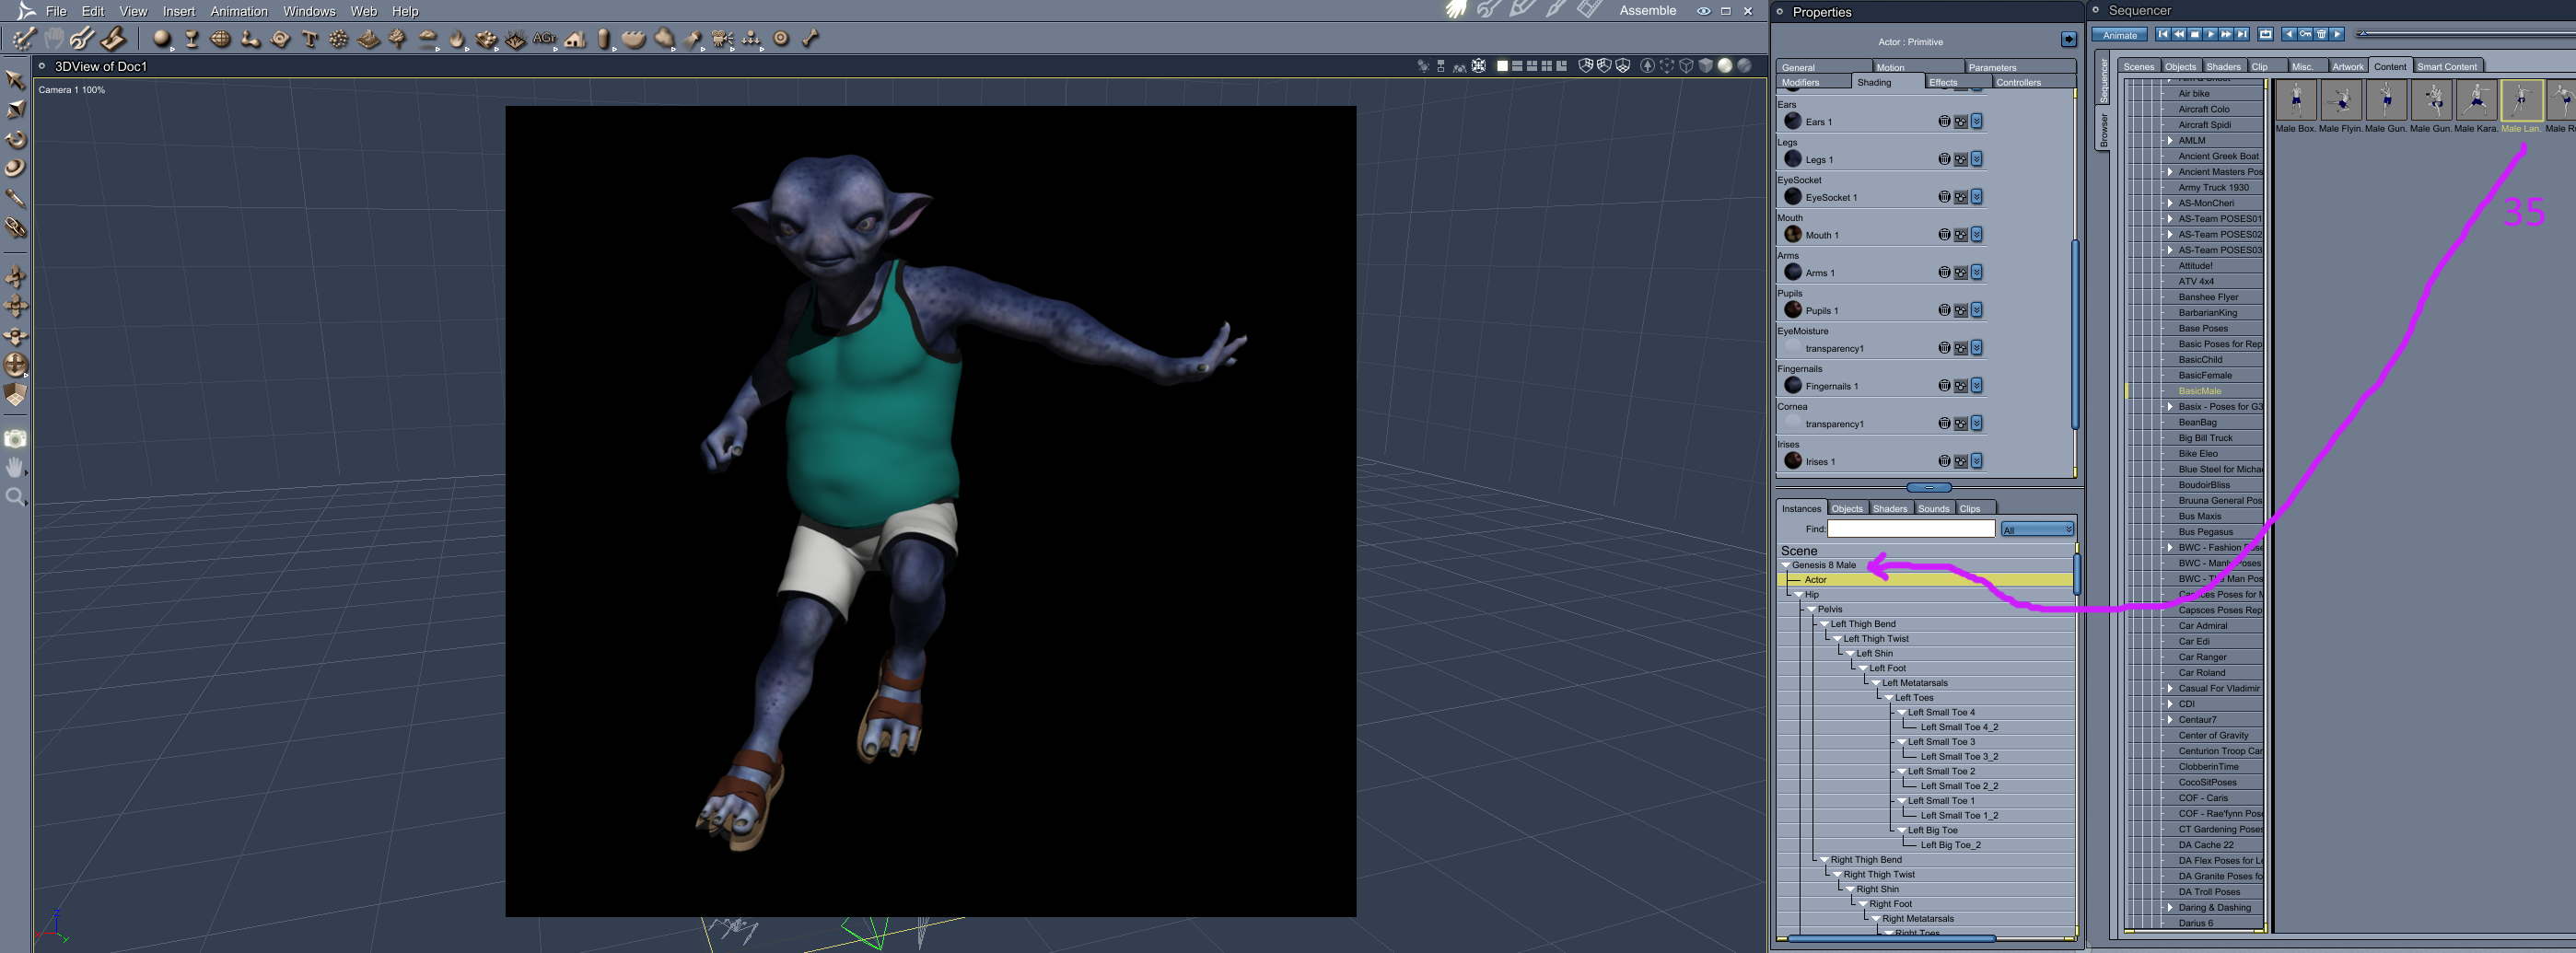Play the animation in the Sequencer

click(x=2211, y=34)
